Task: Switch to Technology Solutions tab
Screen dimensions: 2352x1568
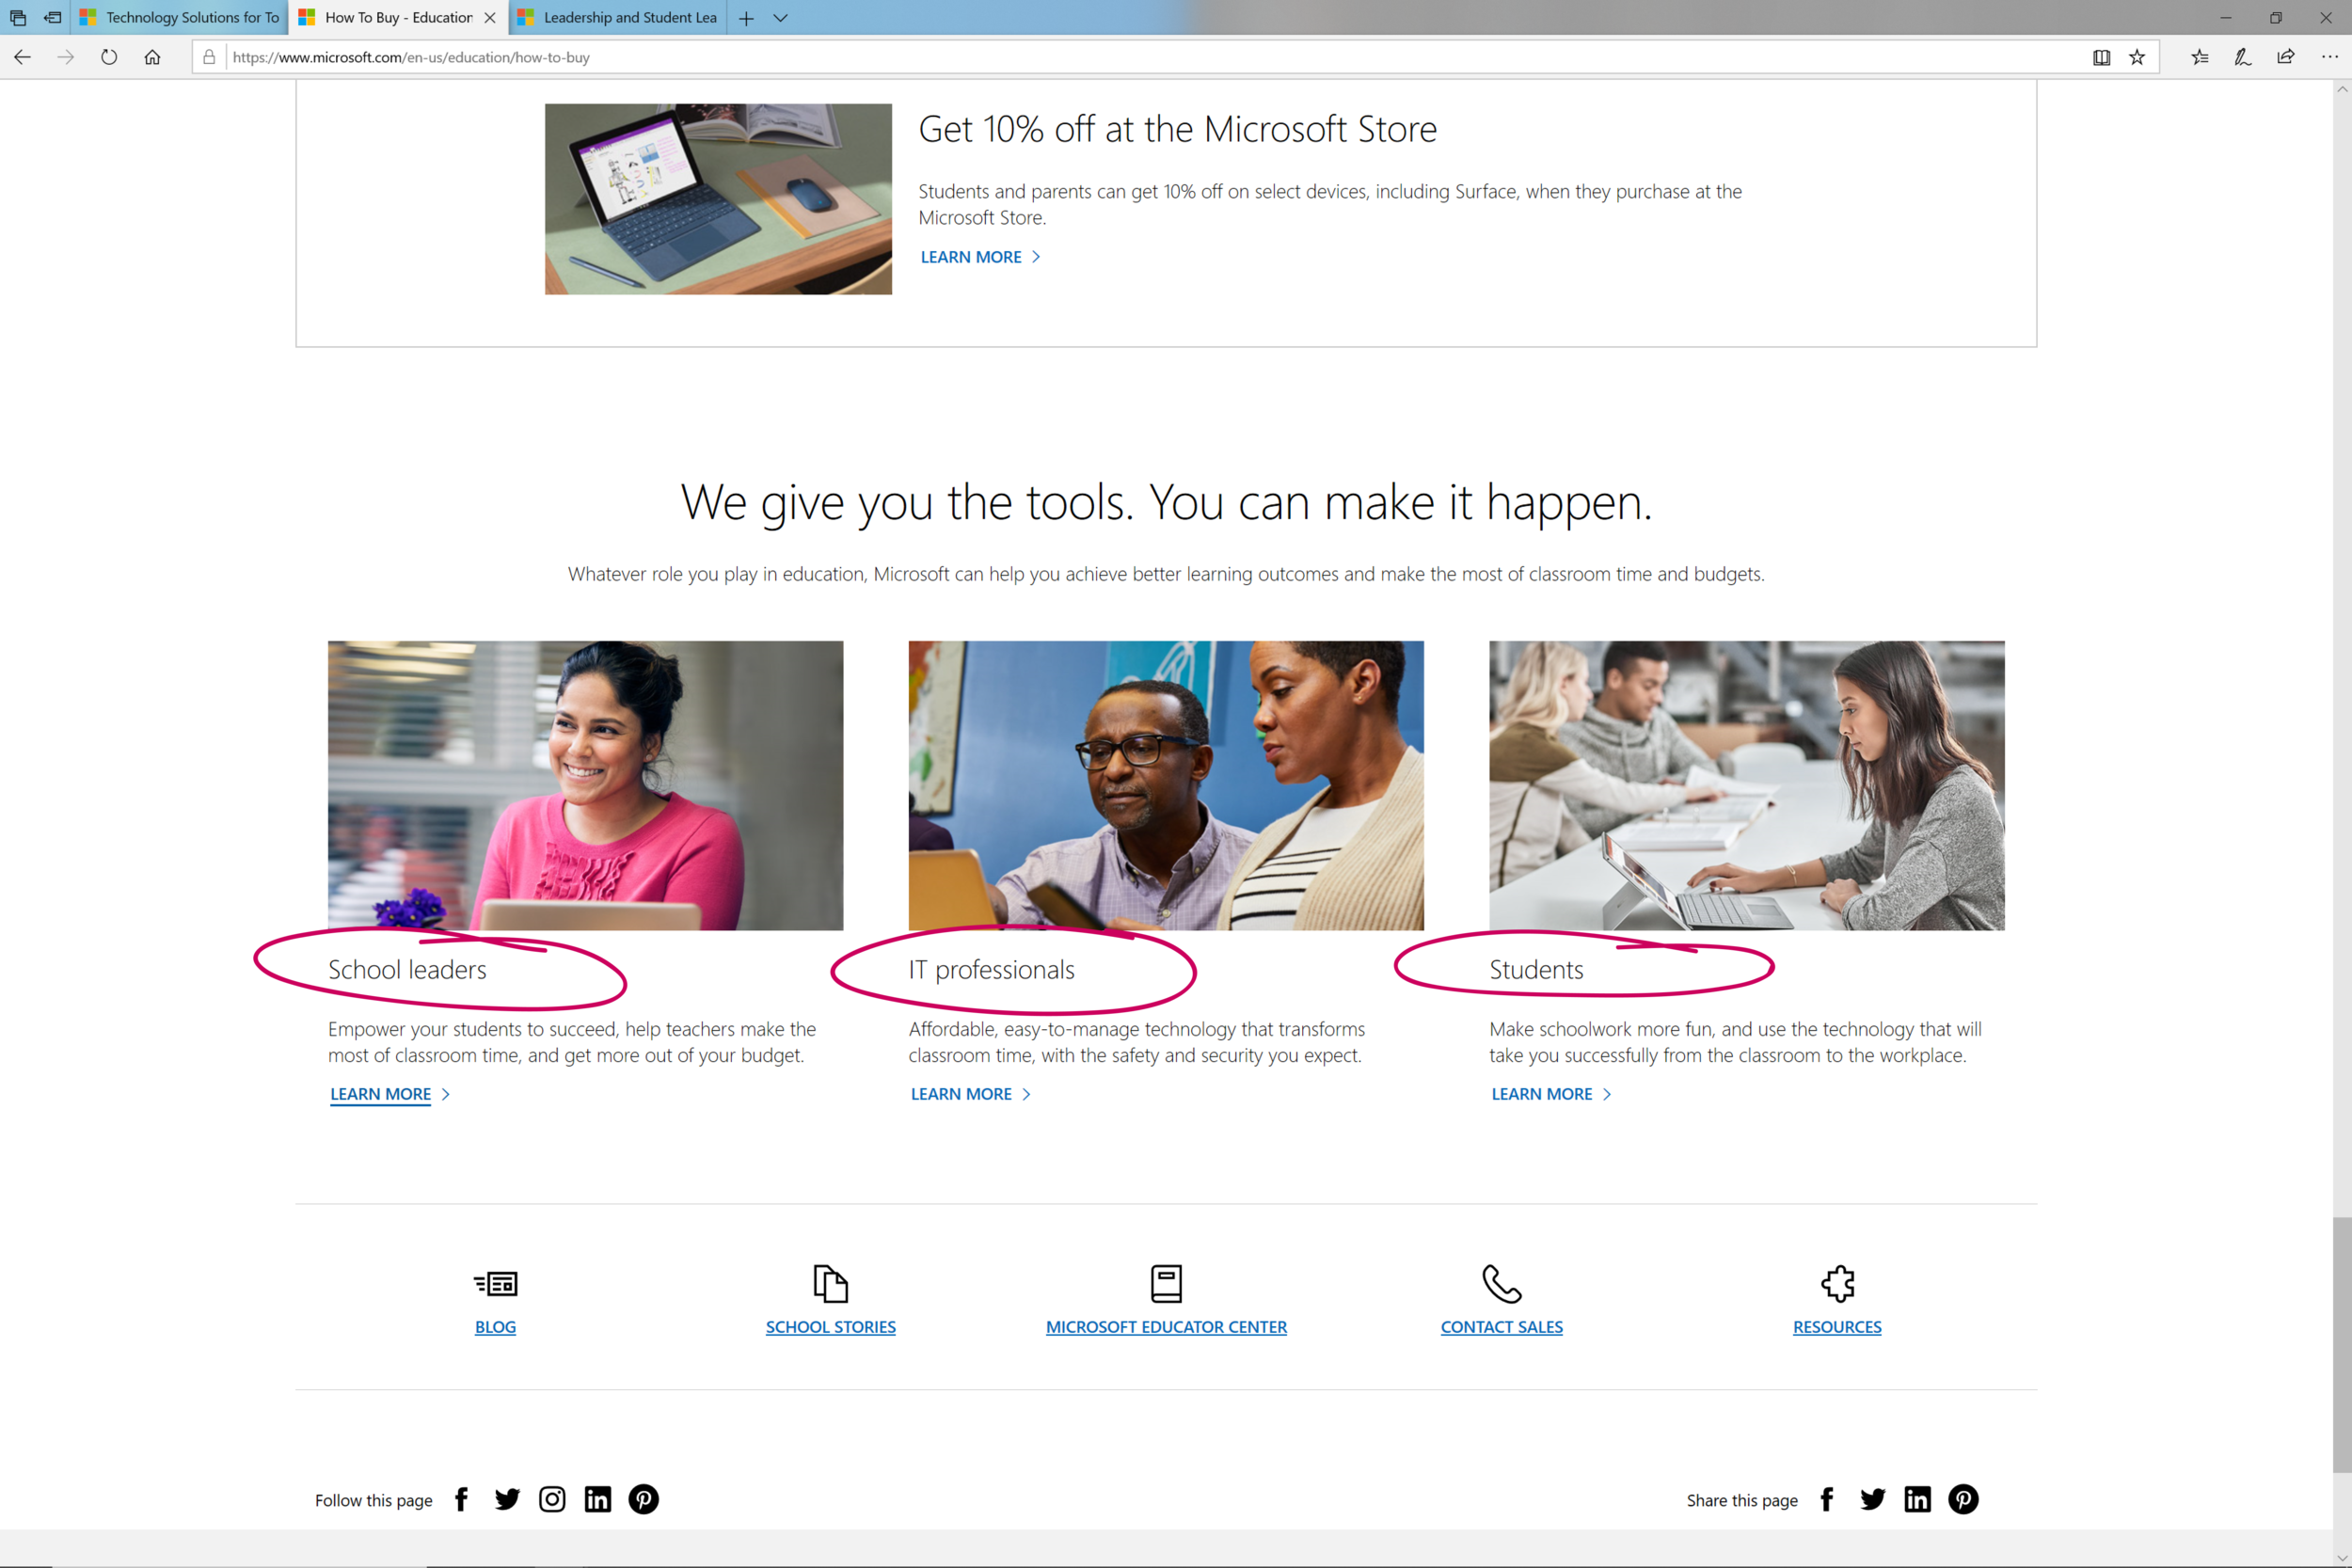Action: pos(180,18)
